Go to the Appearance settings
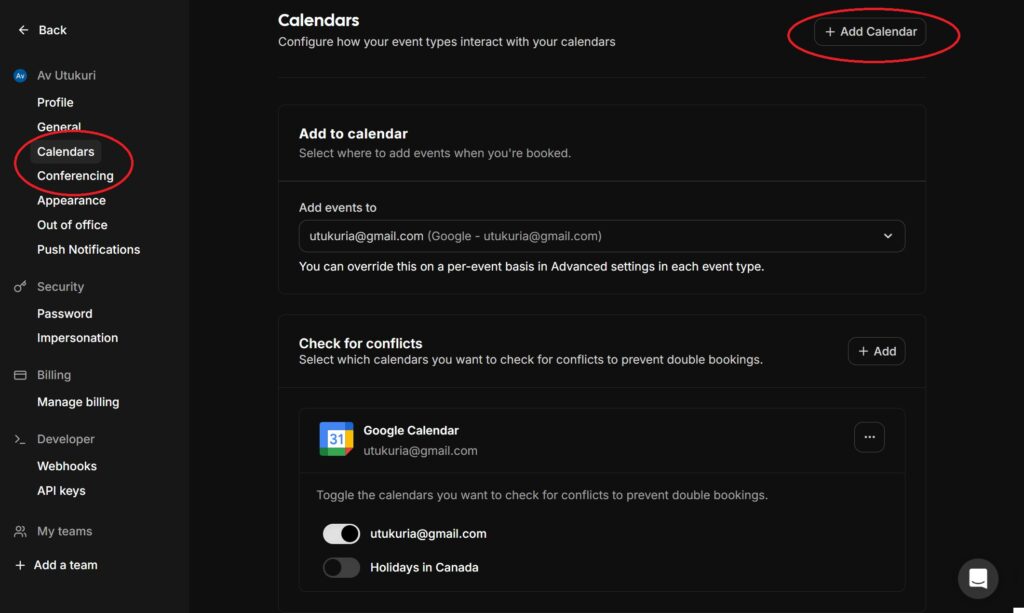The image size is (1024, 613). point(71,201)
